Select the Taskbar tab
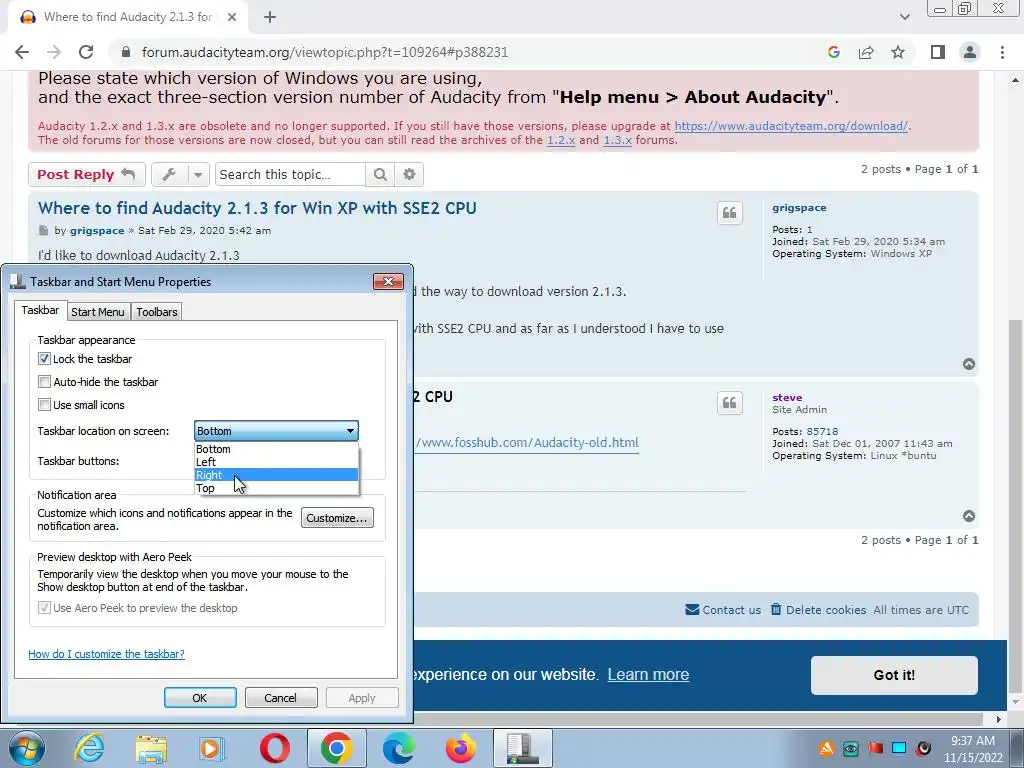Viewport: 1024px width, 768px height. pos(40,310)
